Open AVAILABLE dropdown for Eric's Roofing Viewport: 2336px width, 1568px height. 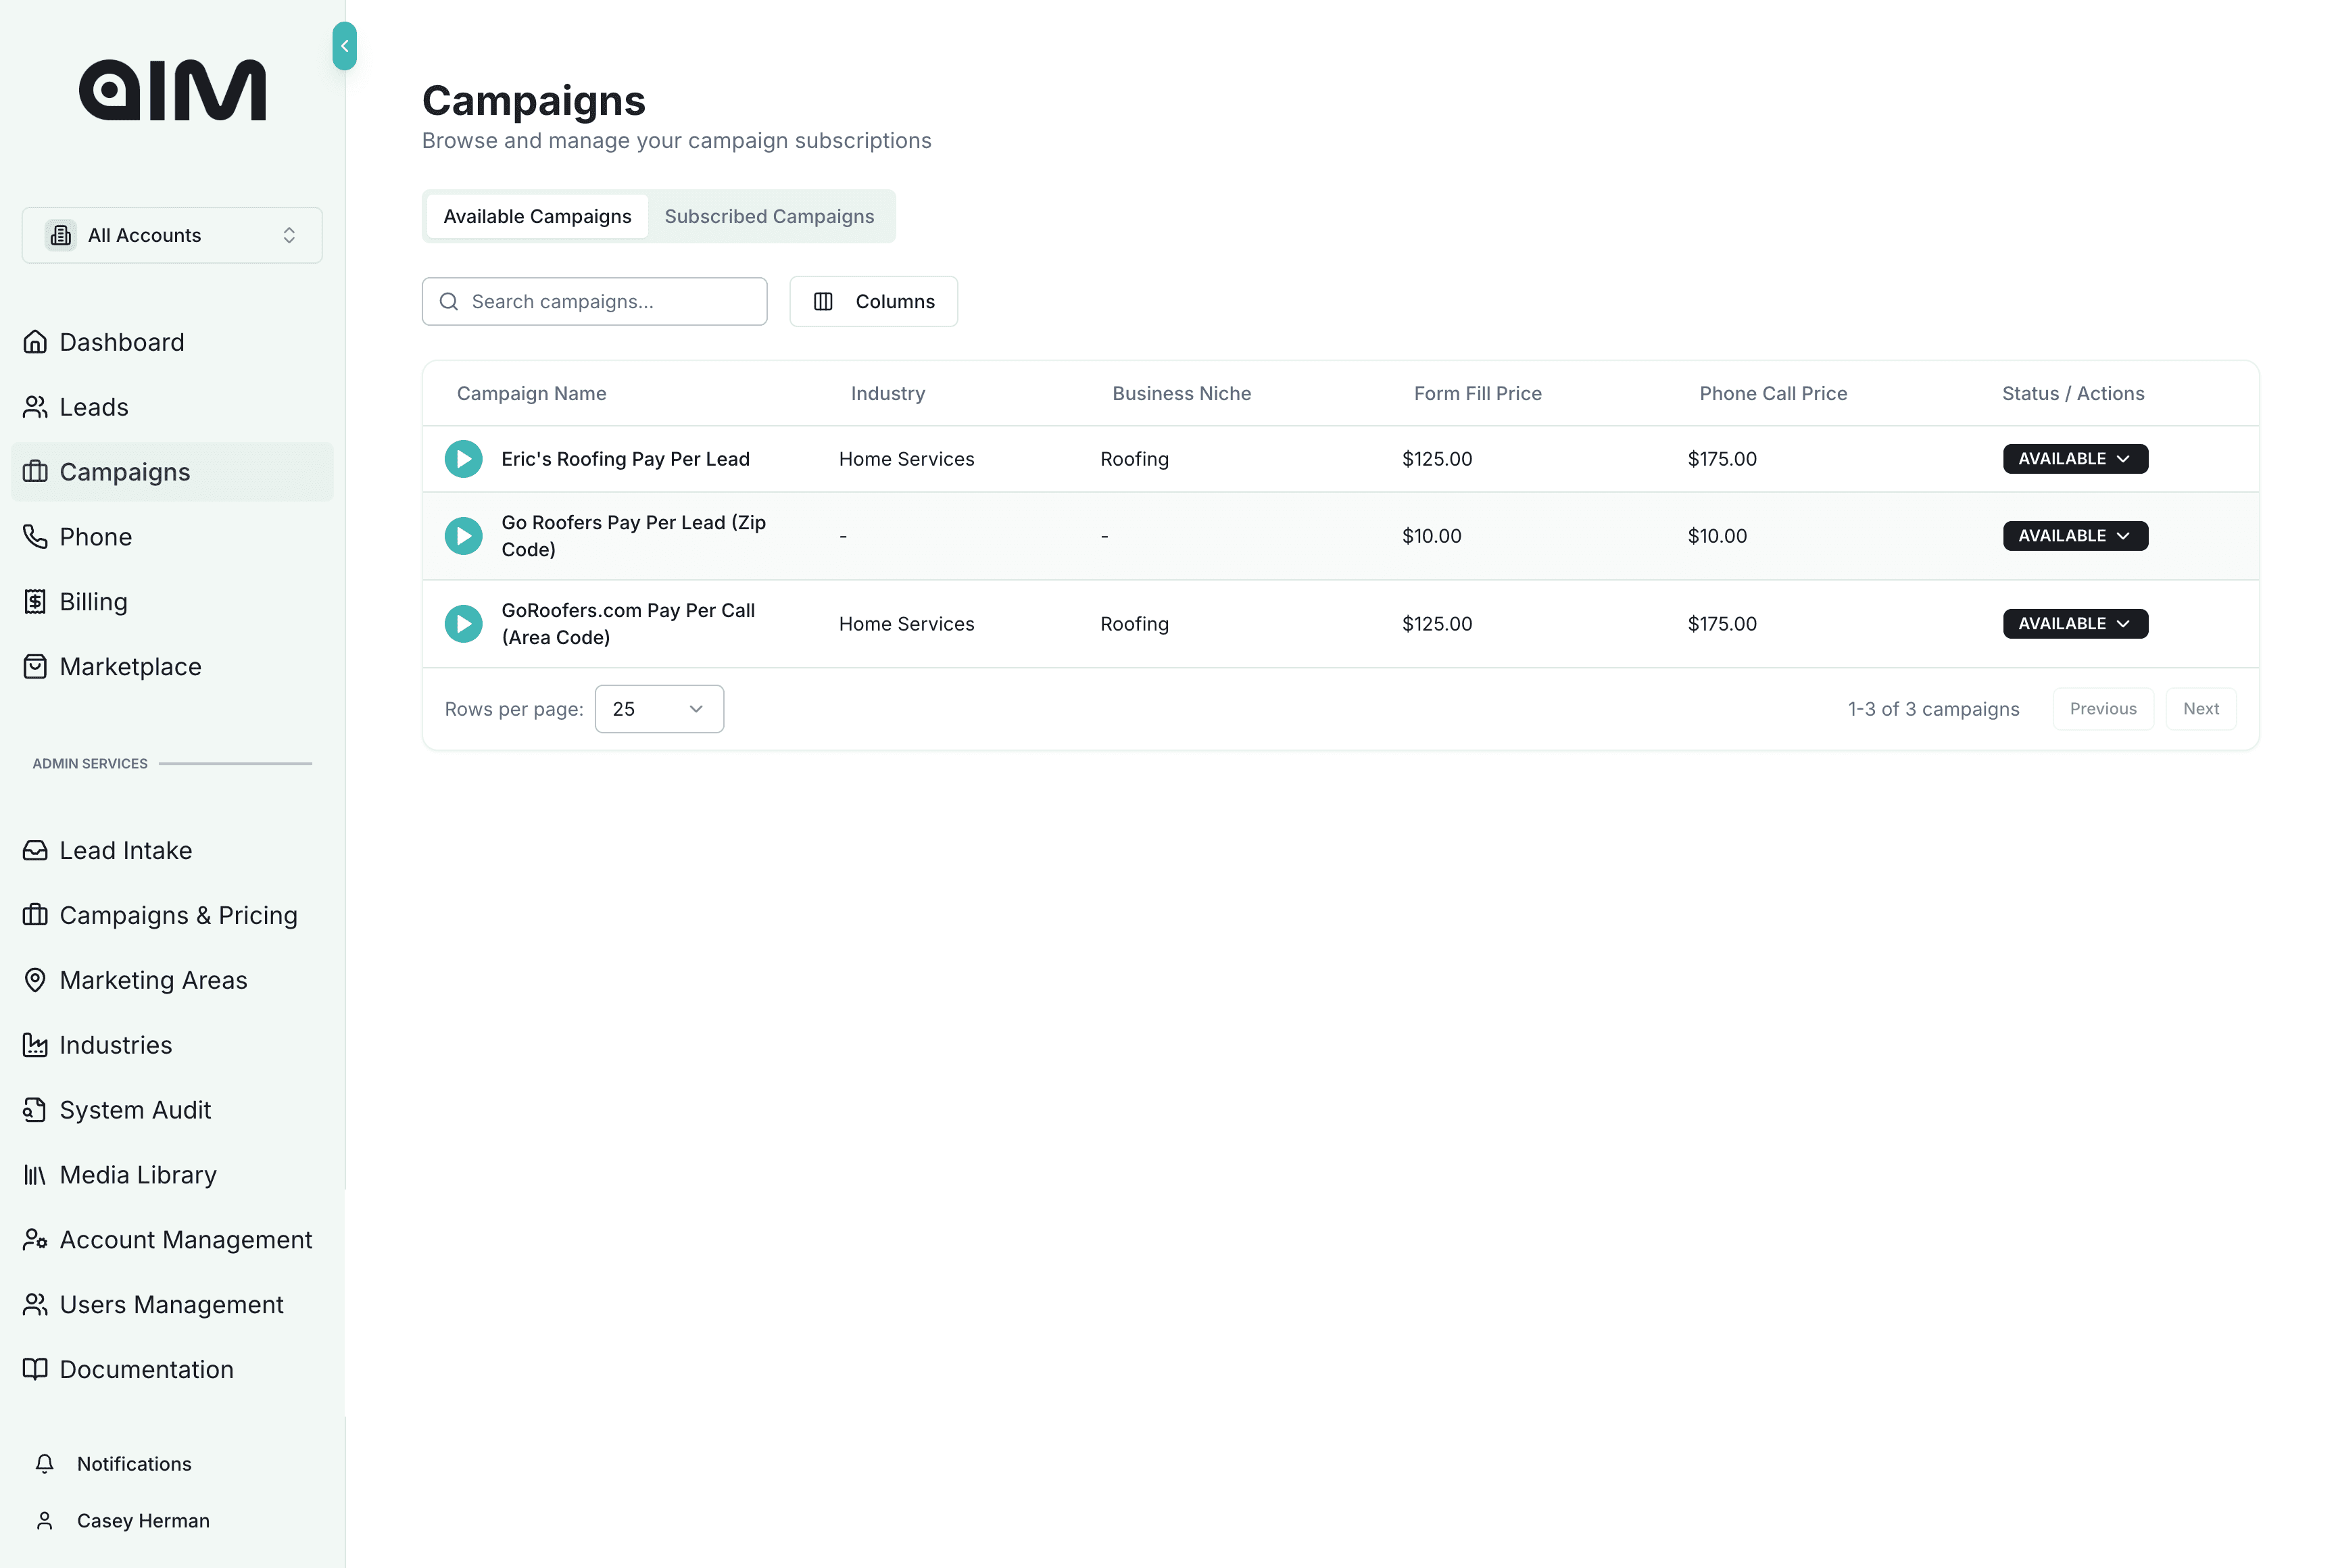[x=2074, y=459]
